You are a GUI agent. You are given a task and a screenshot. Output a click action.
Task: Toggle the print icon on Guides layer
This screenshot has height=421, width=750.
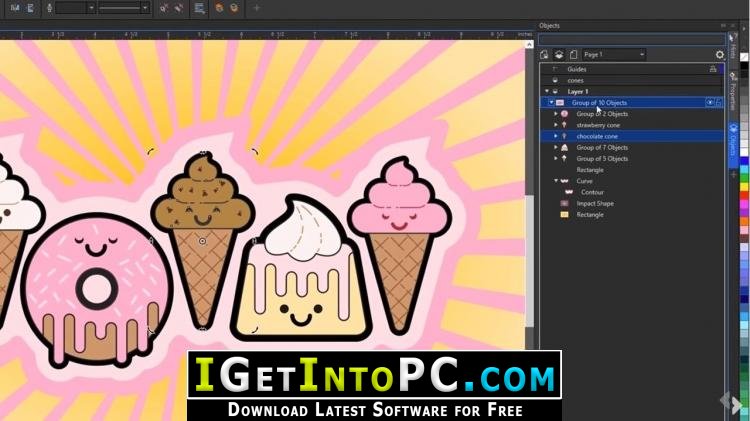[713, 69]
